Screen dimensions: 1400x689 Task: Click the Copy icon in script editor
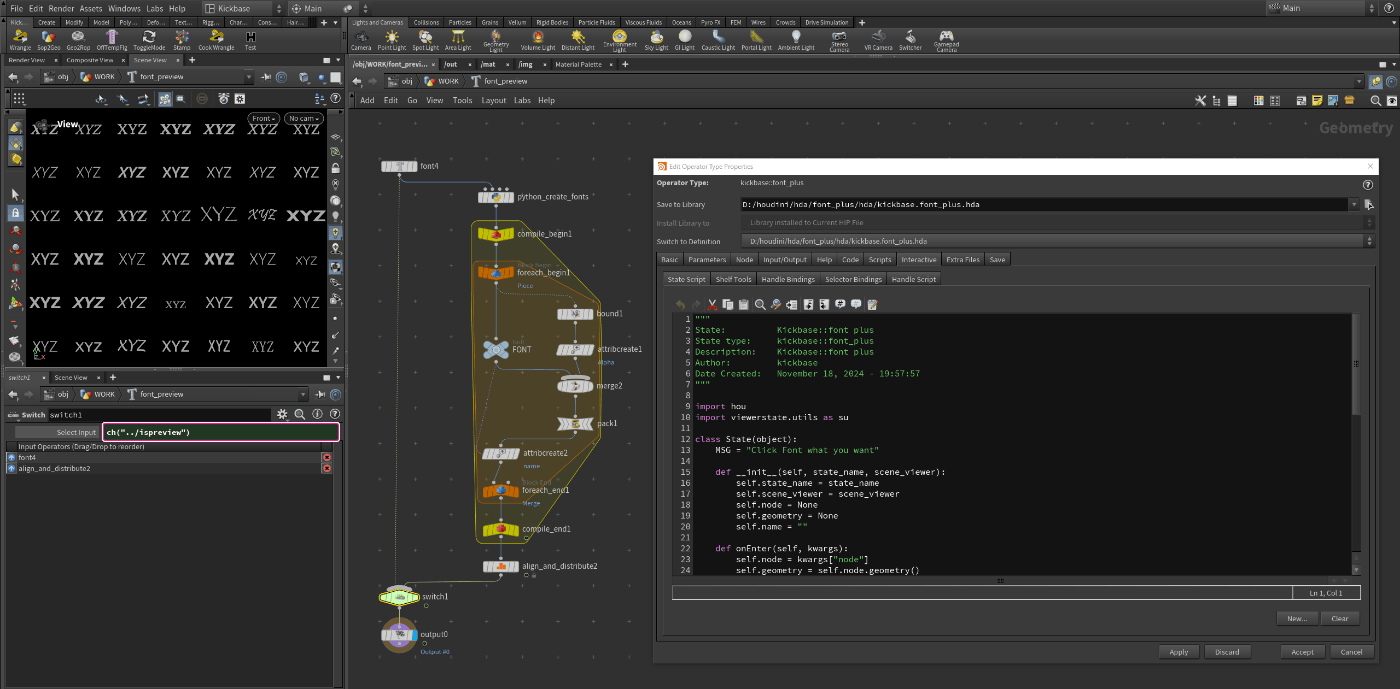coord(728,304)
